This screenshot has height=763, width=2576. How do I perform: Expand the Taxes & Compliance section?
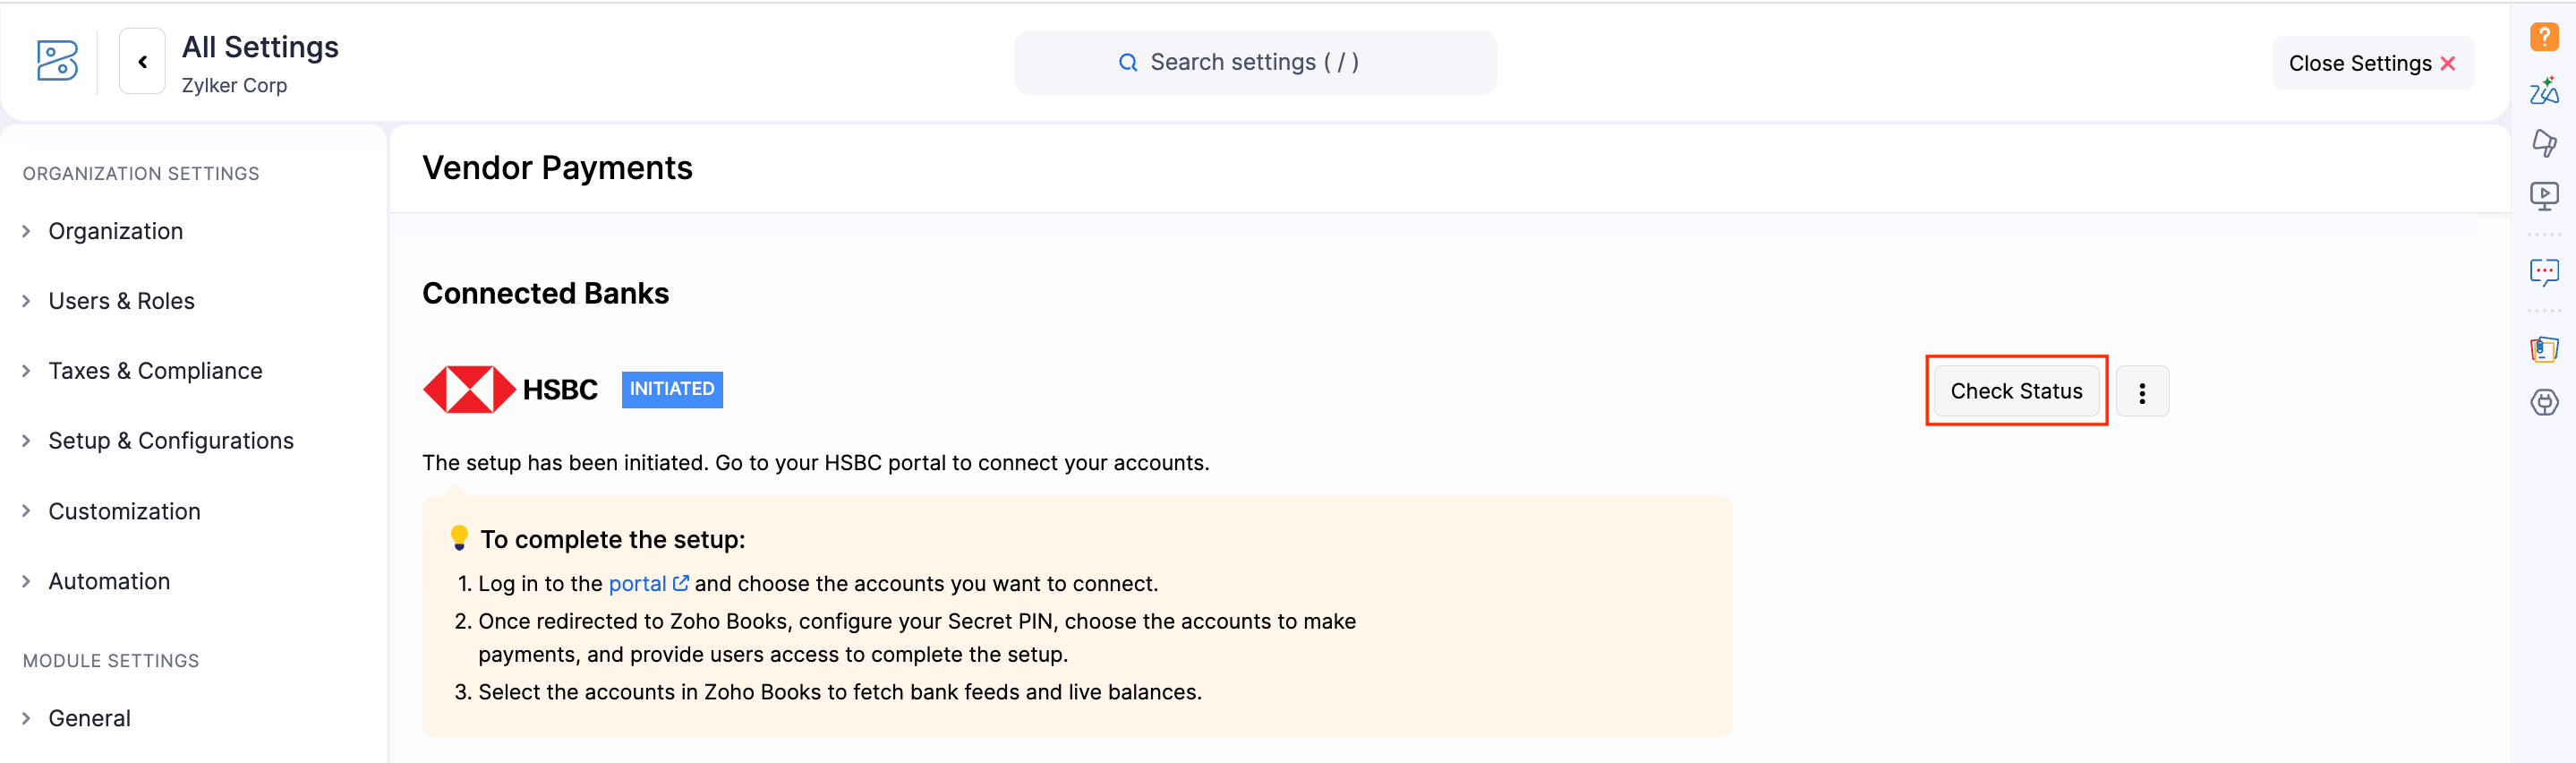click(155, 371)
